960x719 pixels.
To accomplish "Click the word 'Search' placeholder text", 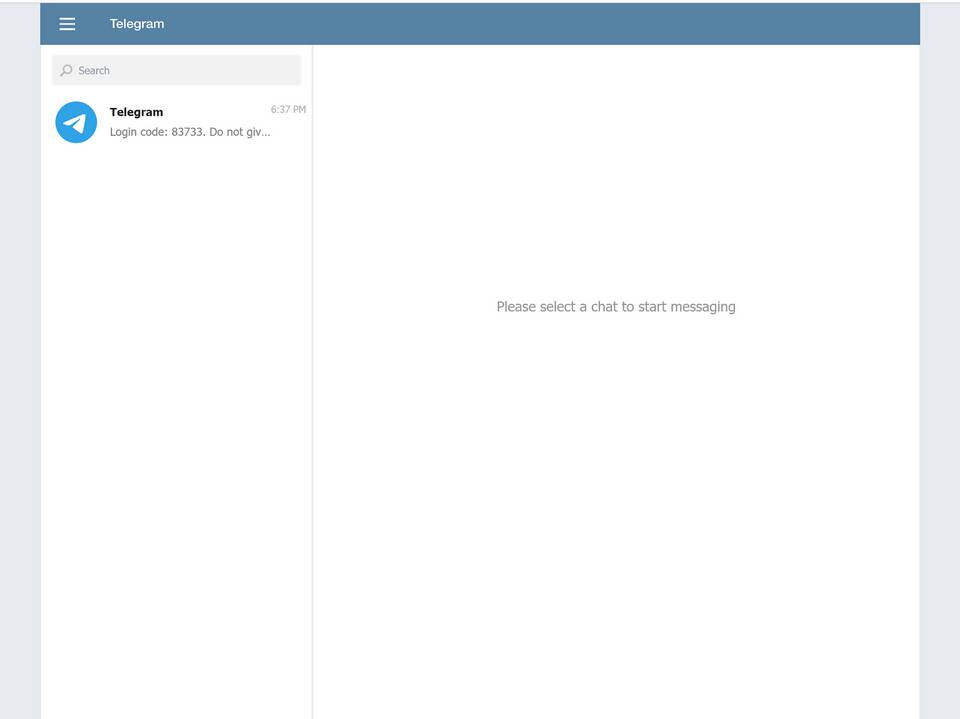I will (94, 71).
